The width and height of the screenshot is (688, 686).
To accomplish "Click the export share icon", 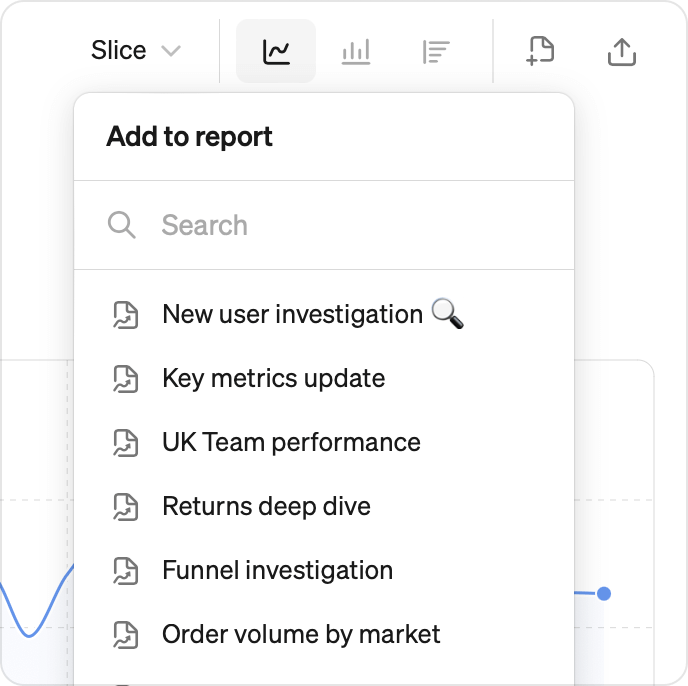I will coord(622,51).
